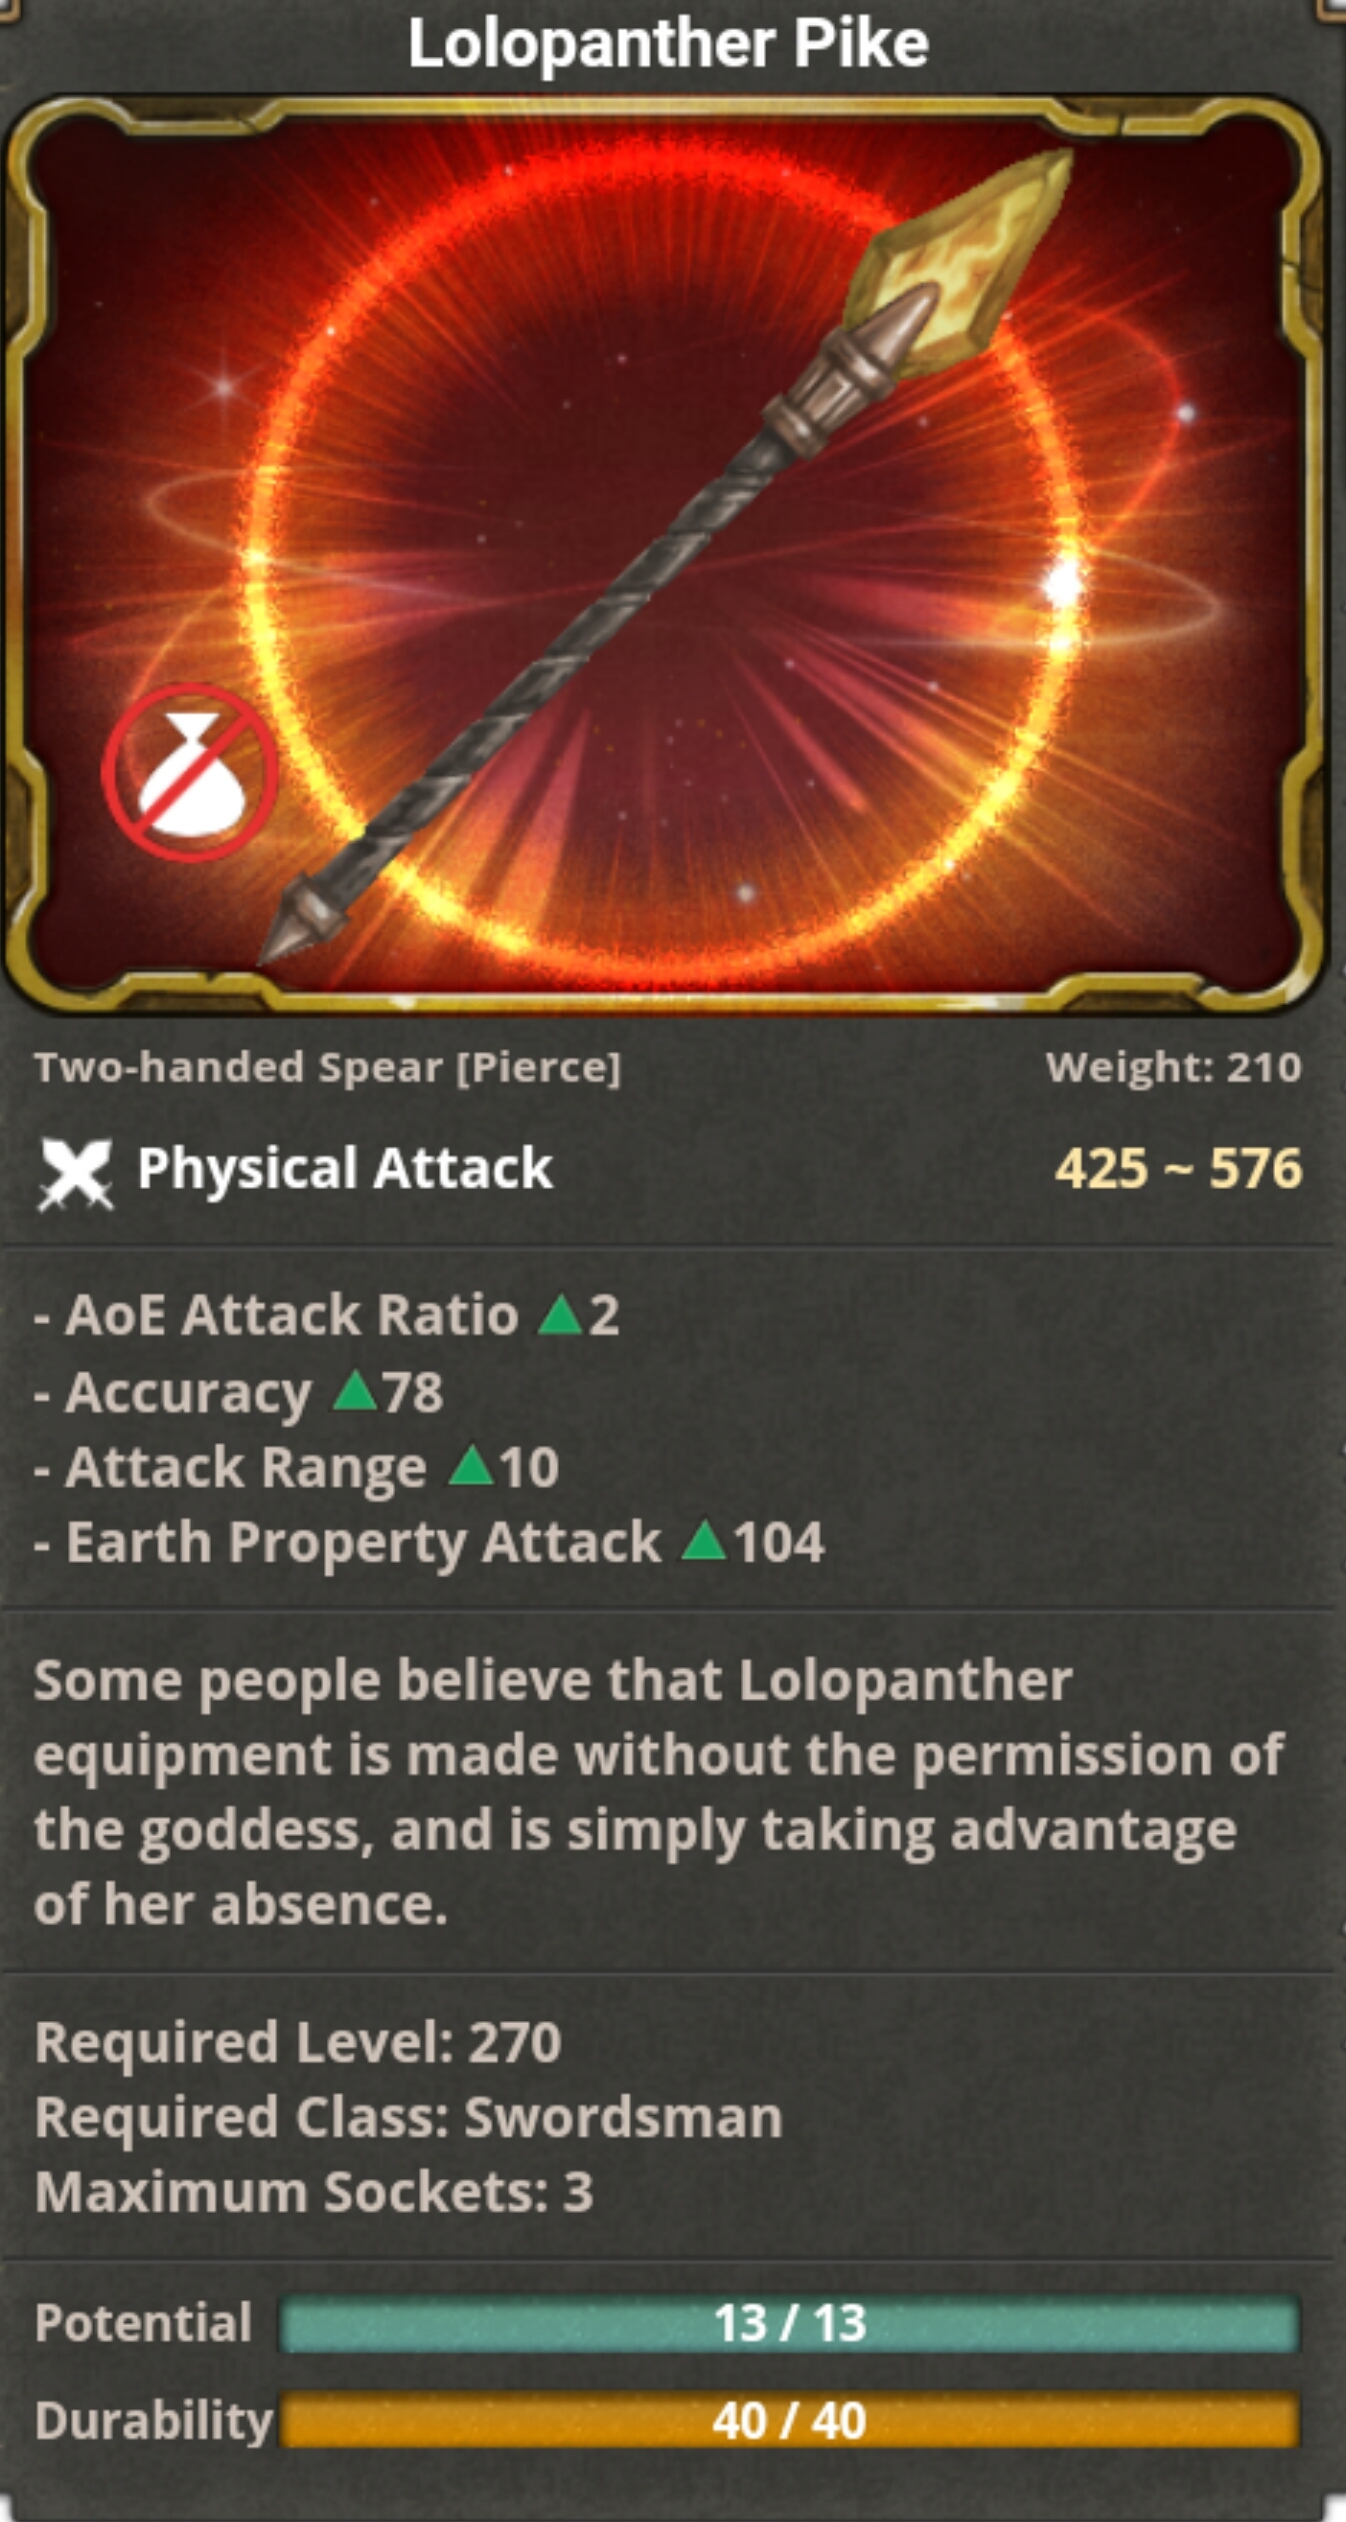The width and height of the screenshot is (1346, 2522).
Task: Click the Weight: 210 label
Action: pos(1174,1067)
